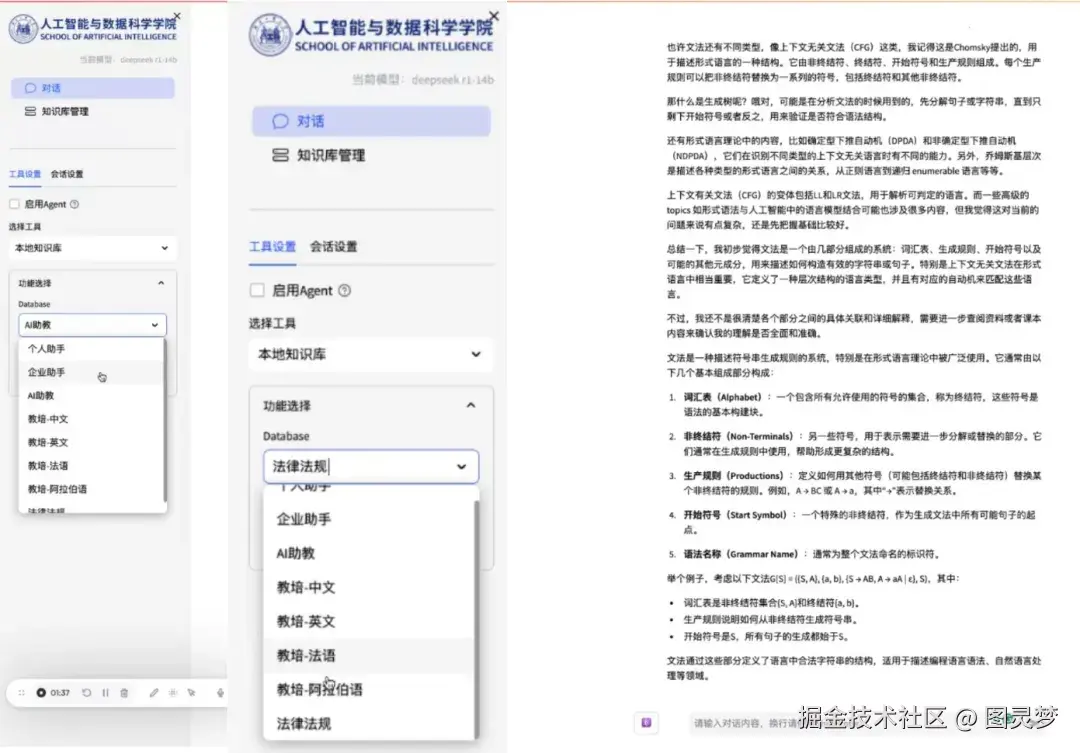1080x753 pixels.
Task: Click the chevron arrow of the 法律法规 combo box
Action: (461, 466)
